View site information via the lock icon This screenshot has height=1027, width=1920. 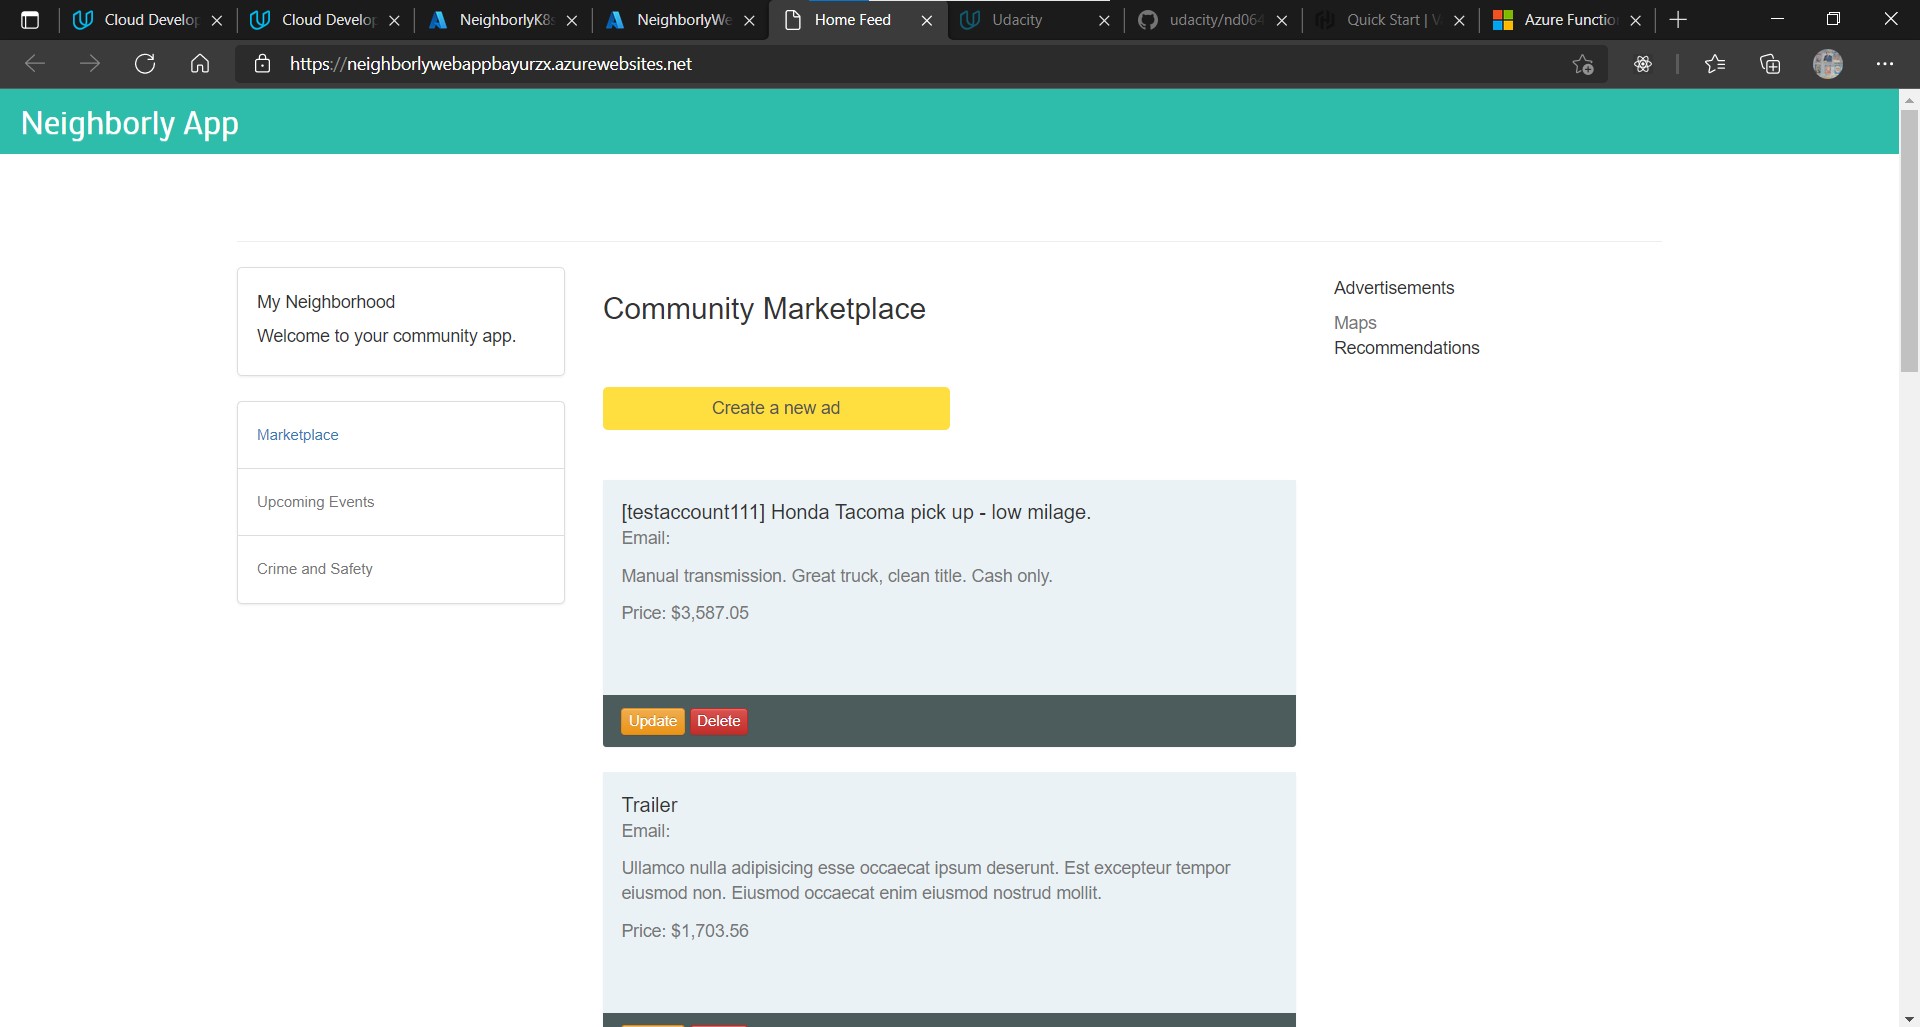click(x=263, y=64)
